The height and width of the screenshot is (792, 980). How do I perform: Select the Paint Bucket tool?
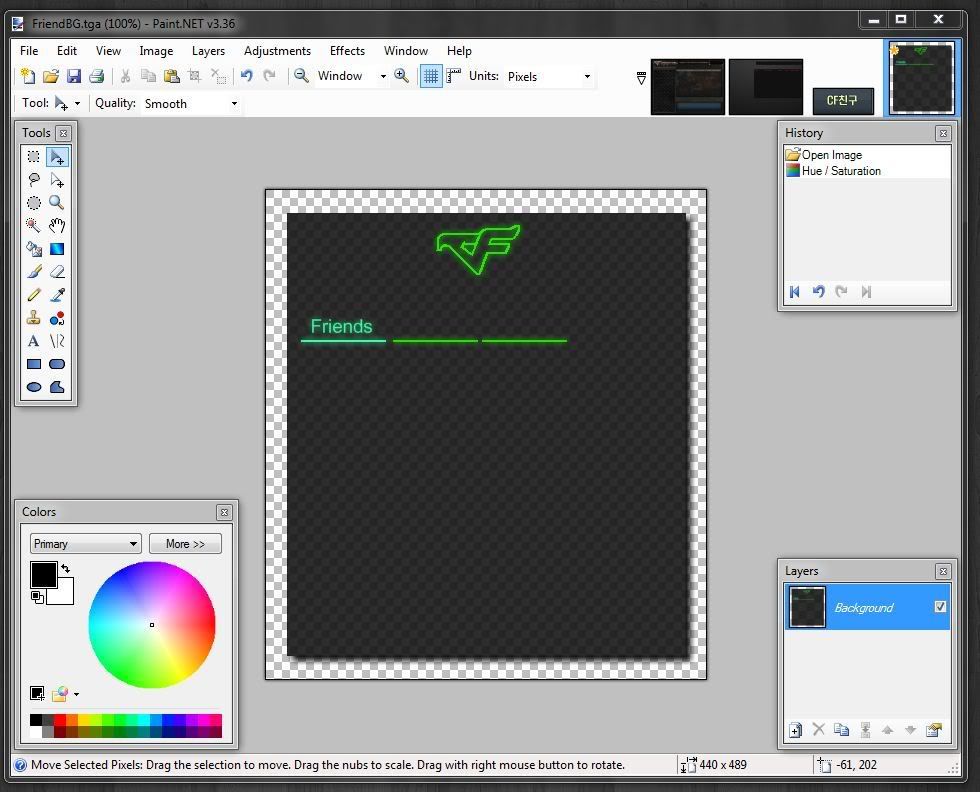coord(33,249)
